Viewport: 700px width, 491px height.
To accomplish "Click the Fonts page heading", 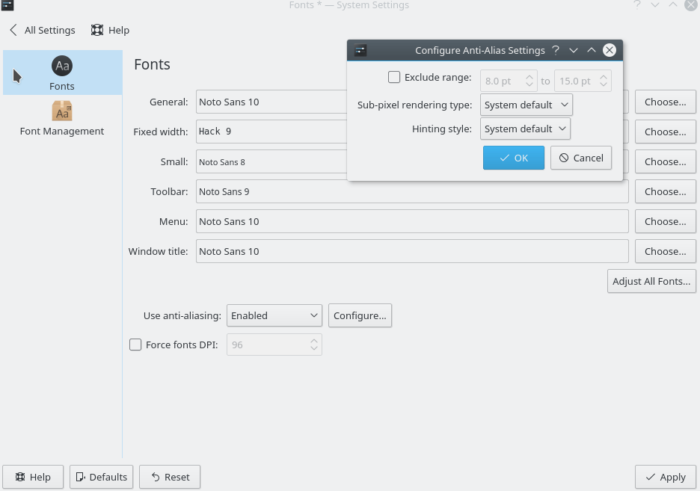I will 152,64.
